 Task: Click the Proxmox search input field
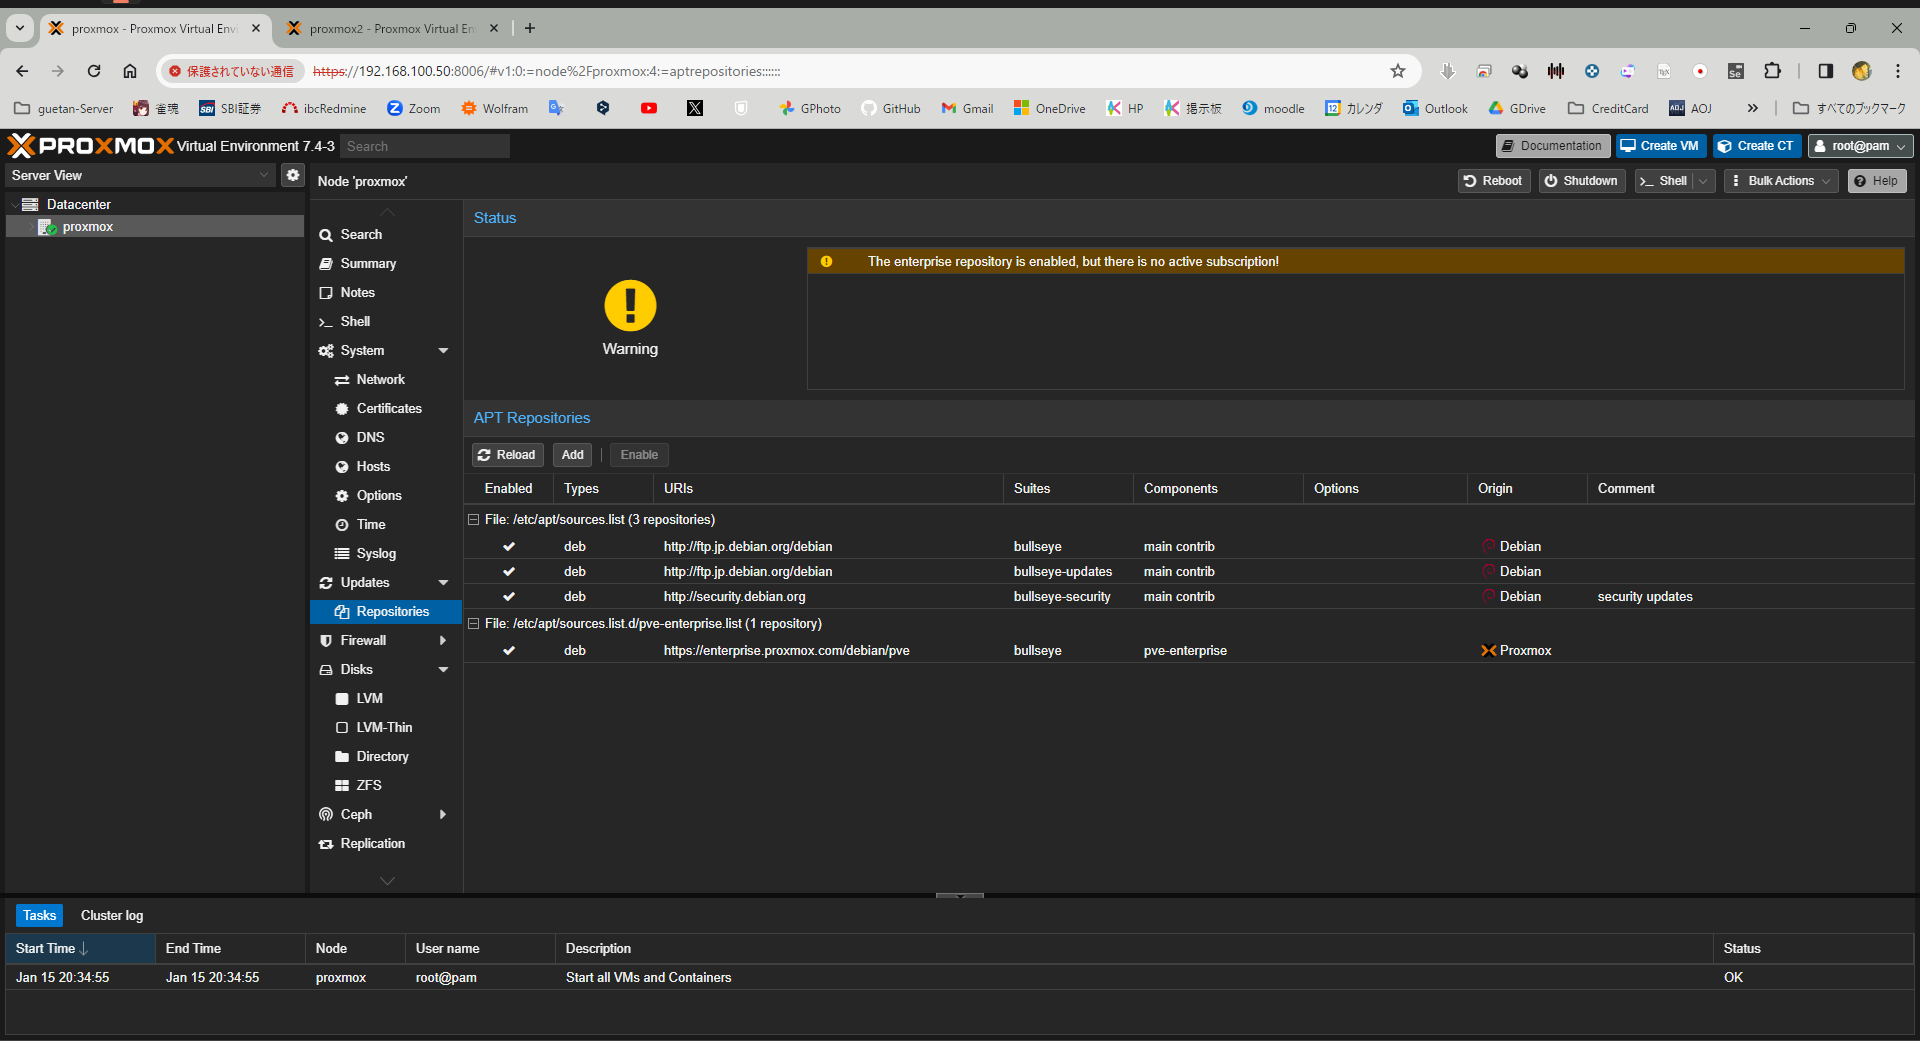click(x=425, y=146)
